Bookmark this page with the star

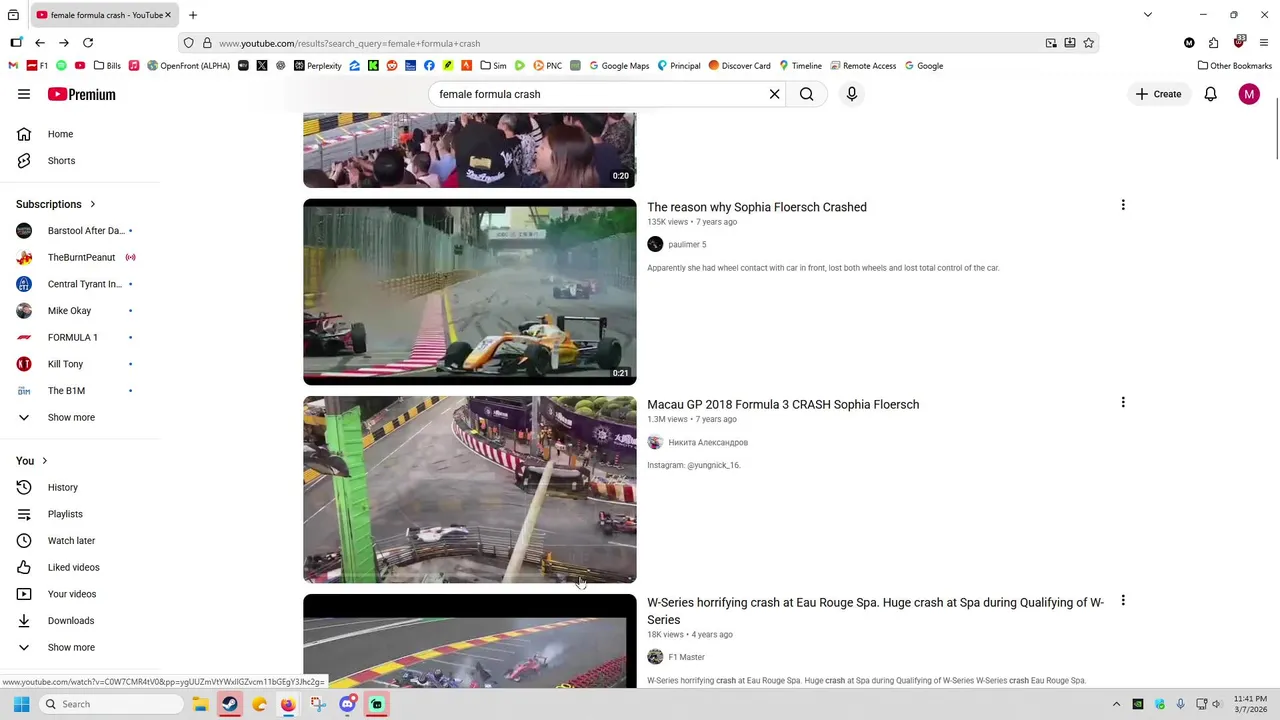(x=1089, y=43)
